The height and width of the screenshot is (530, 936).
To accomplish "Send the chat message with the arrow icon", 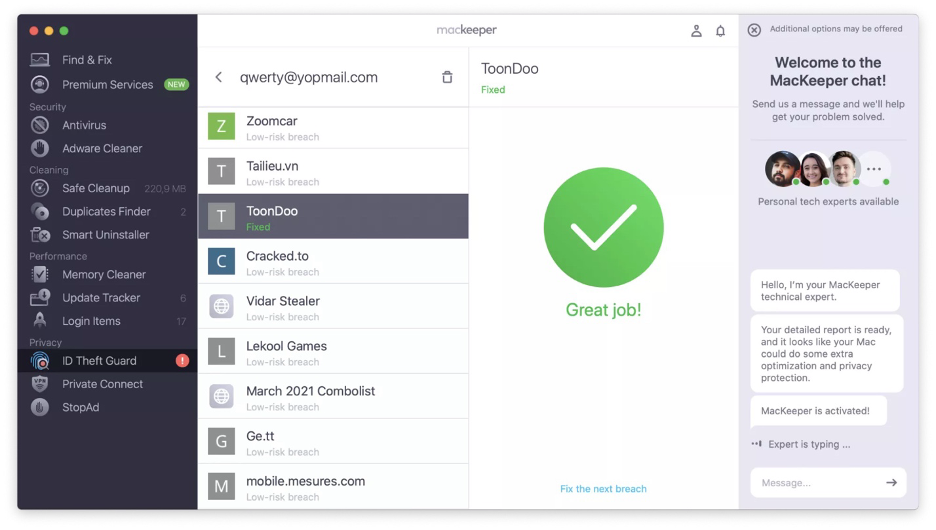I will point(891,483).
